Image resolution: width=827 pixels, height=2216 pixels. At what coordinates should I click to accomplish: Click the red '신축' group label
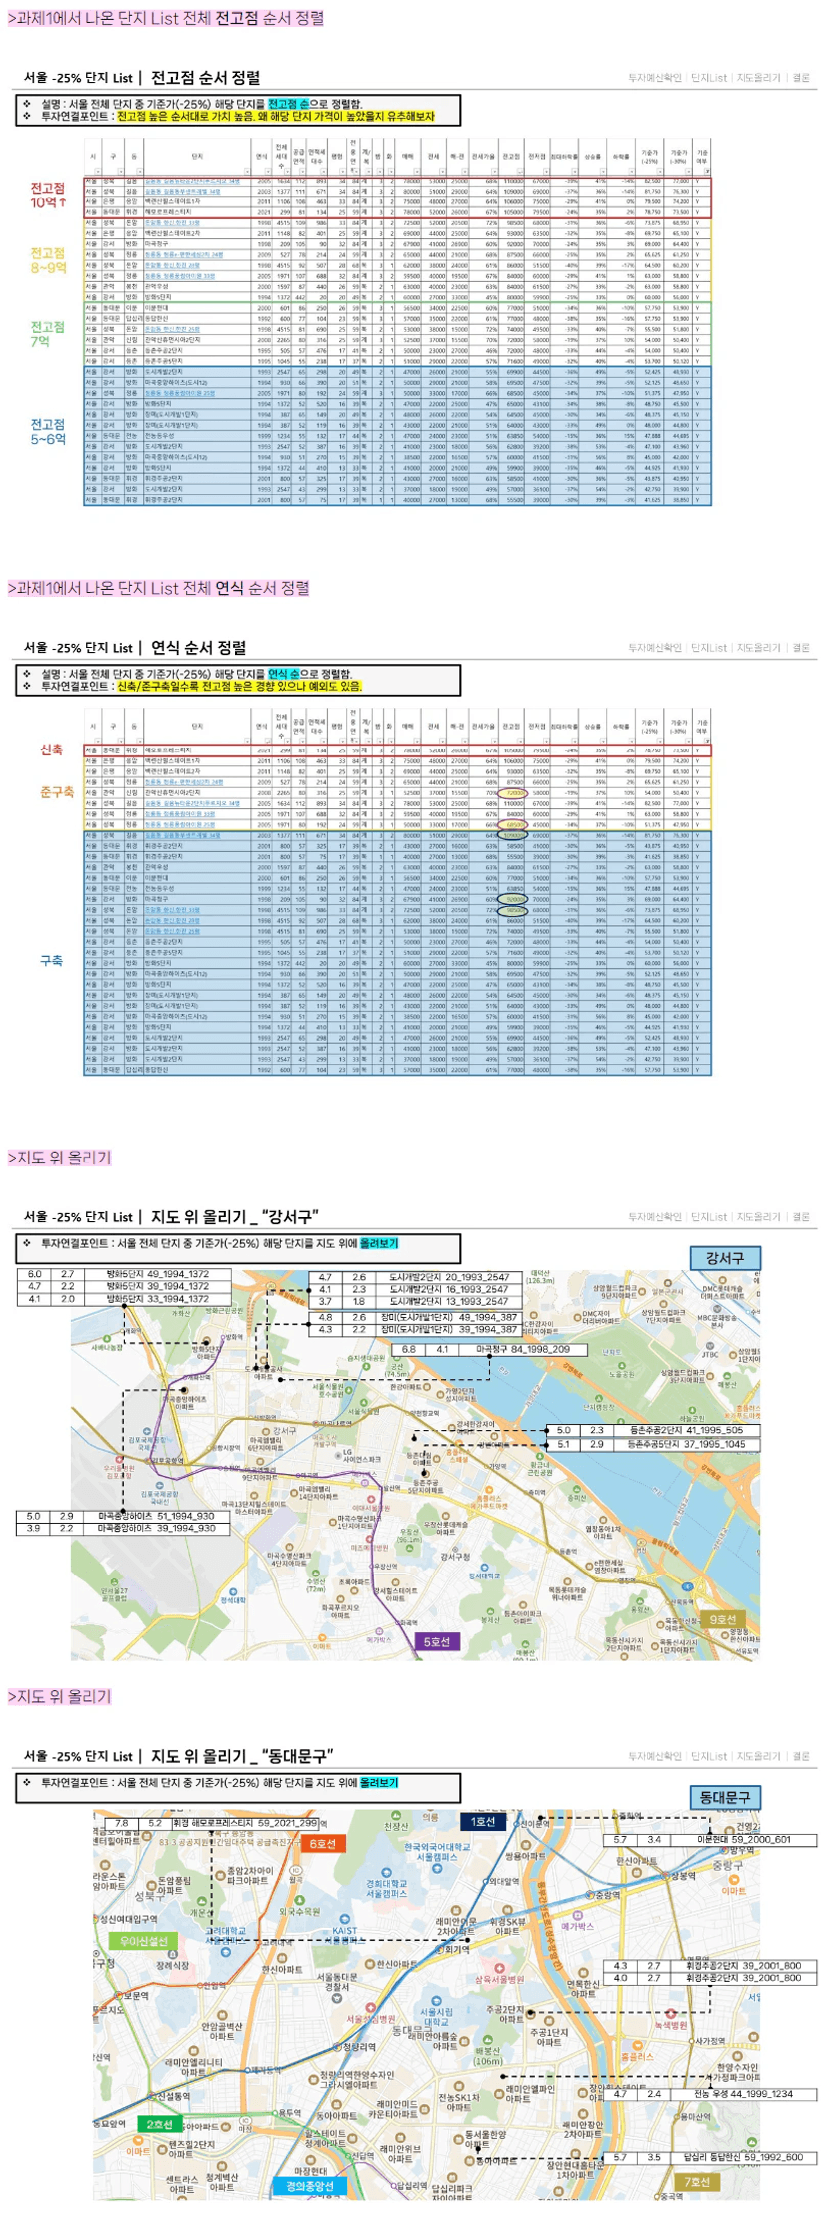[52, 750]
